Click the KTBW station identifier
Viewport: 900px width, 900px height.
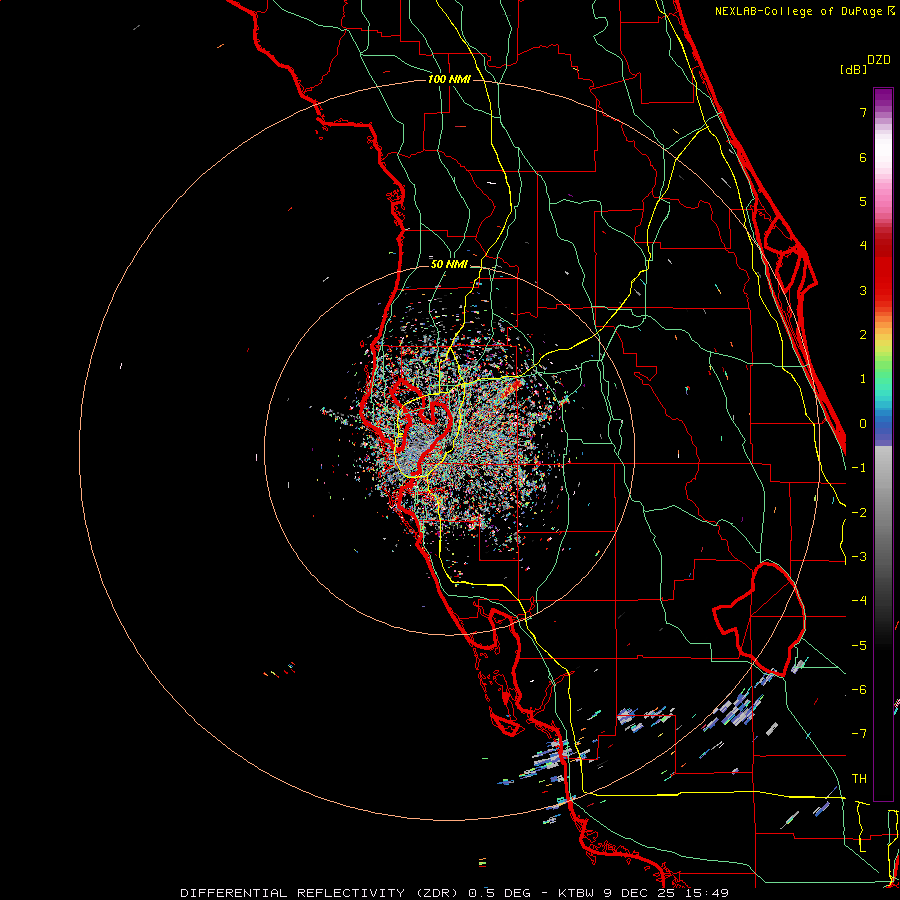pyautogui.click(x=576, y=893)
